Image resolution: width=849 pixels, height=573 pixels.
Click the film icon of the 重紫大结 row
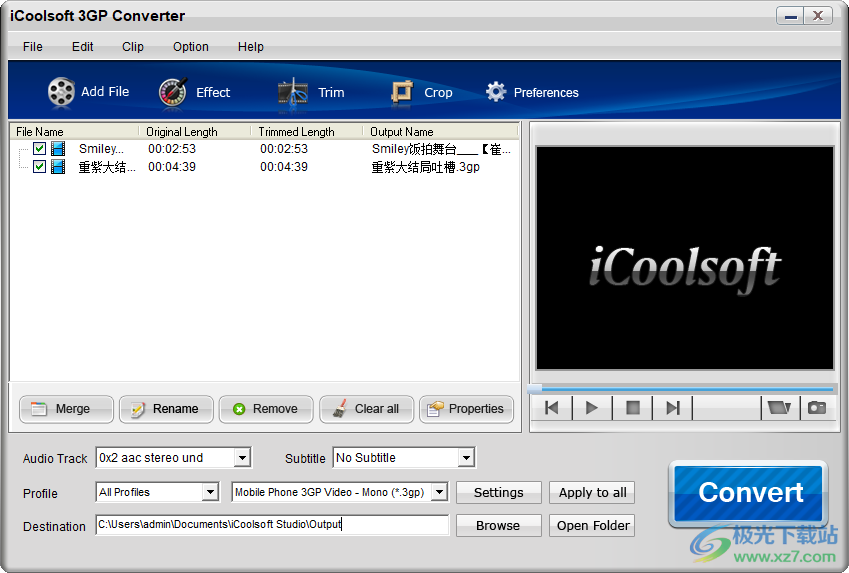[58, 166]
